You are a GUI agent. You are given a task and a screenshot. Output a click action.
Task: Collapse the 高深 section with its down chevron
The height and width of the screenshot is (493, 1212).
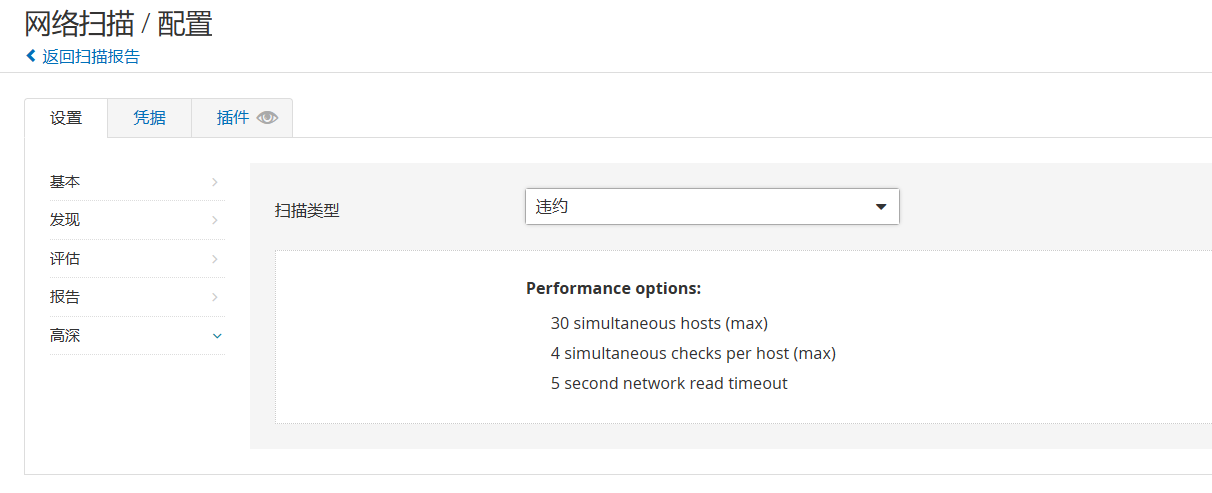pos(217,336)
